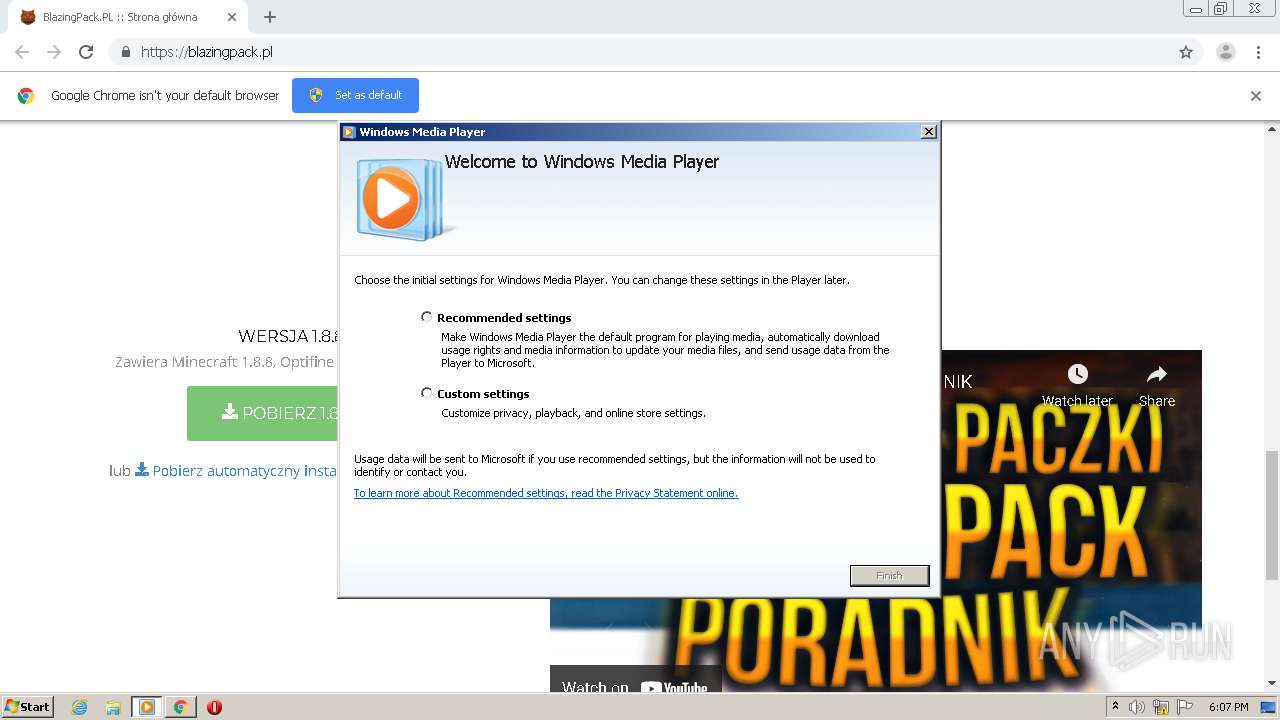Minimize the Chrome window

(1196, 9)
